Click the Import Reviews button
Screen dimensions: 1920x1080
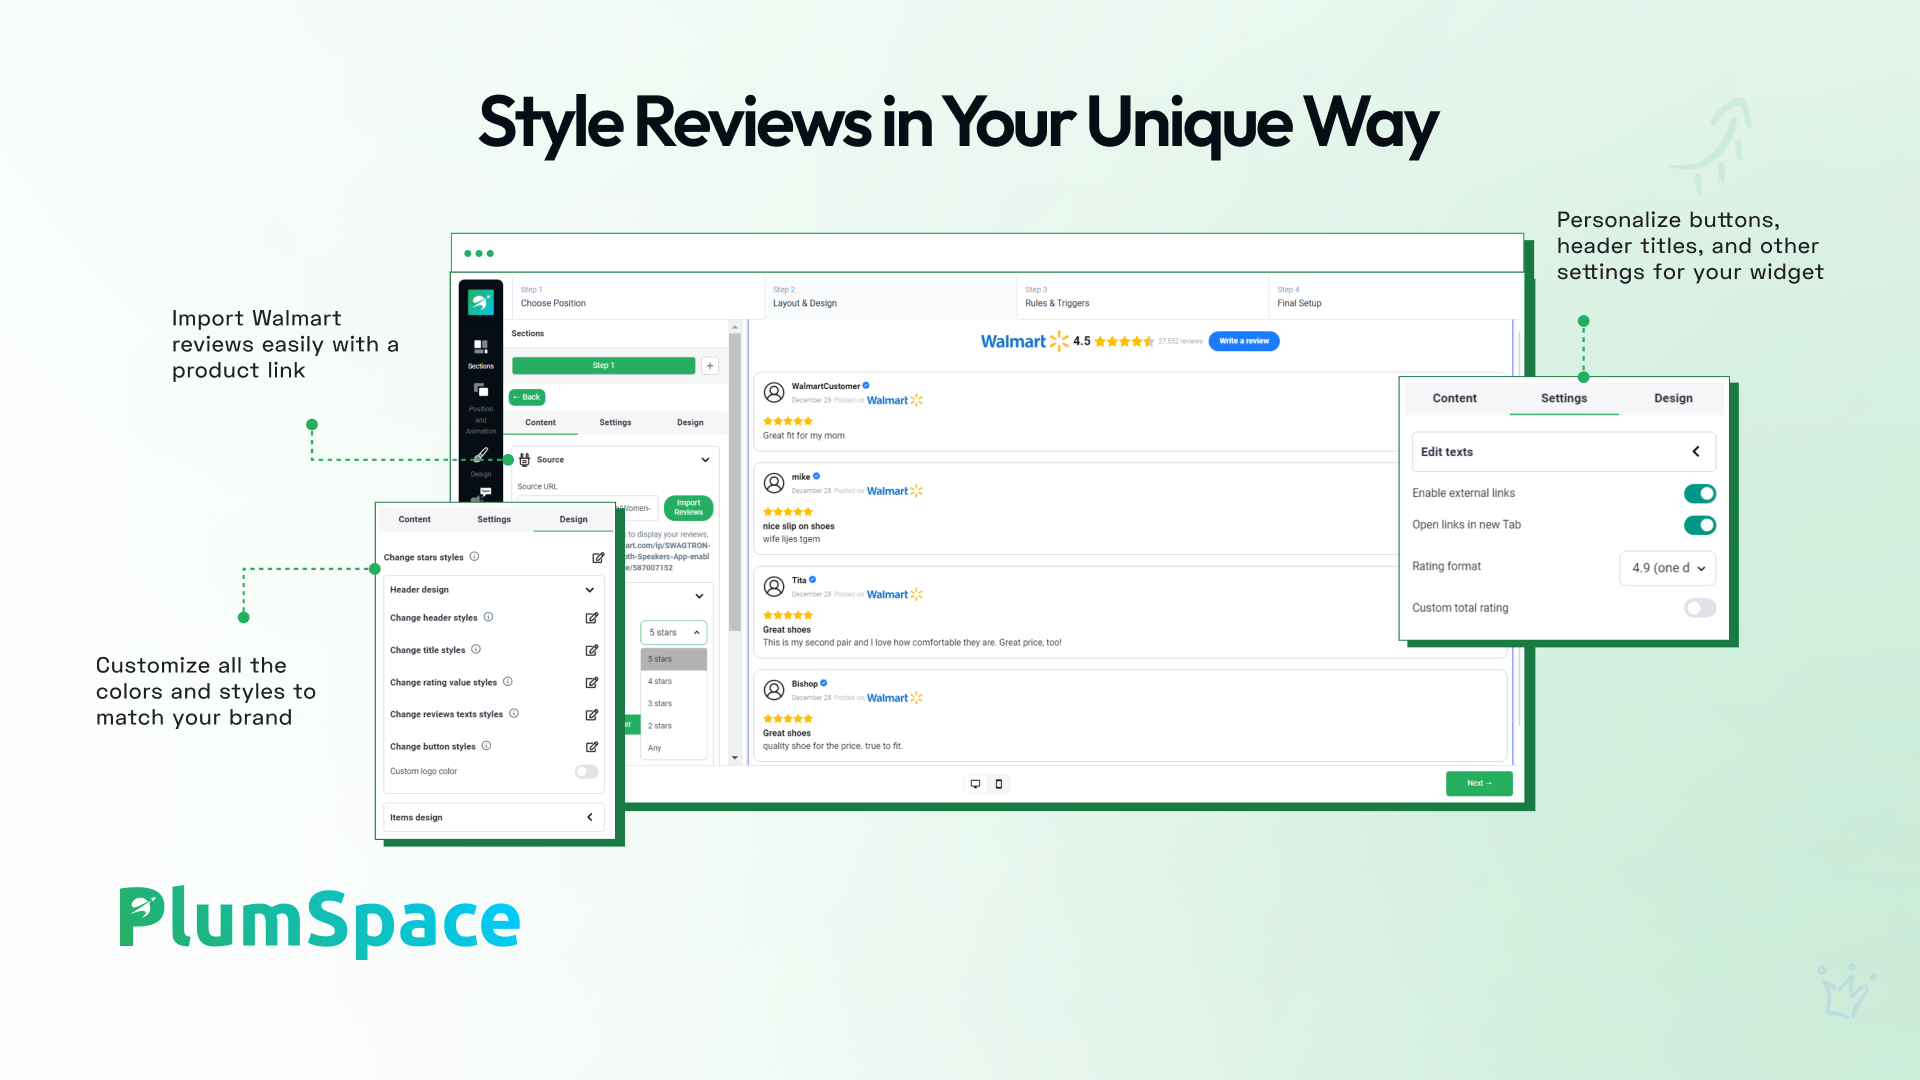(x=688, y=508)
